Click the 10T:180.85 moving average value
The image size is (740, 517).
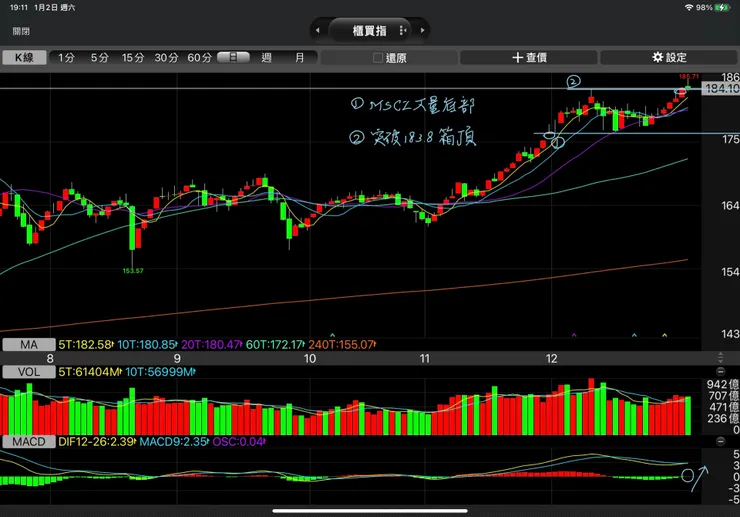coord(147,345)
